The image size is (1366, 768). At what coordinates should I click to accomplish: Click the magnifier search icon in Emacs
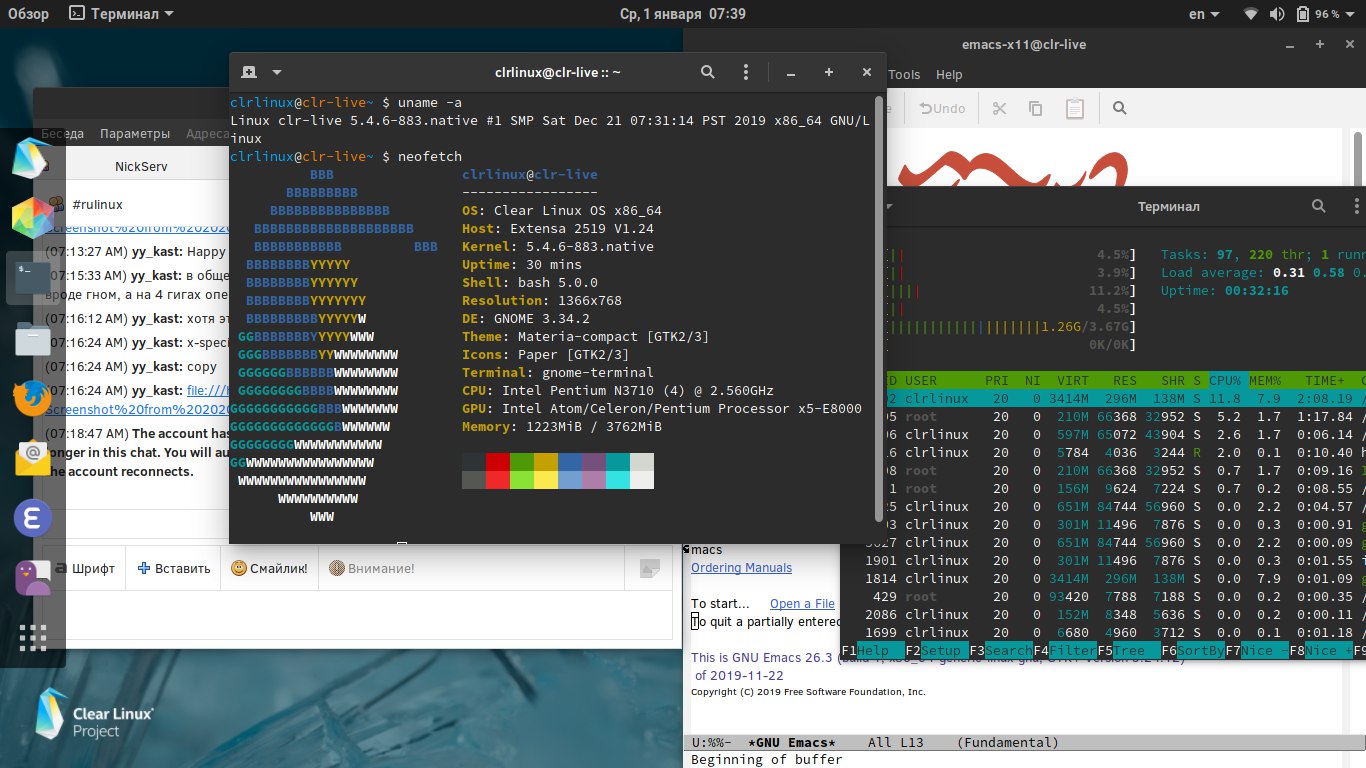tap(1120, 108)
